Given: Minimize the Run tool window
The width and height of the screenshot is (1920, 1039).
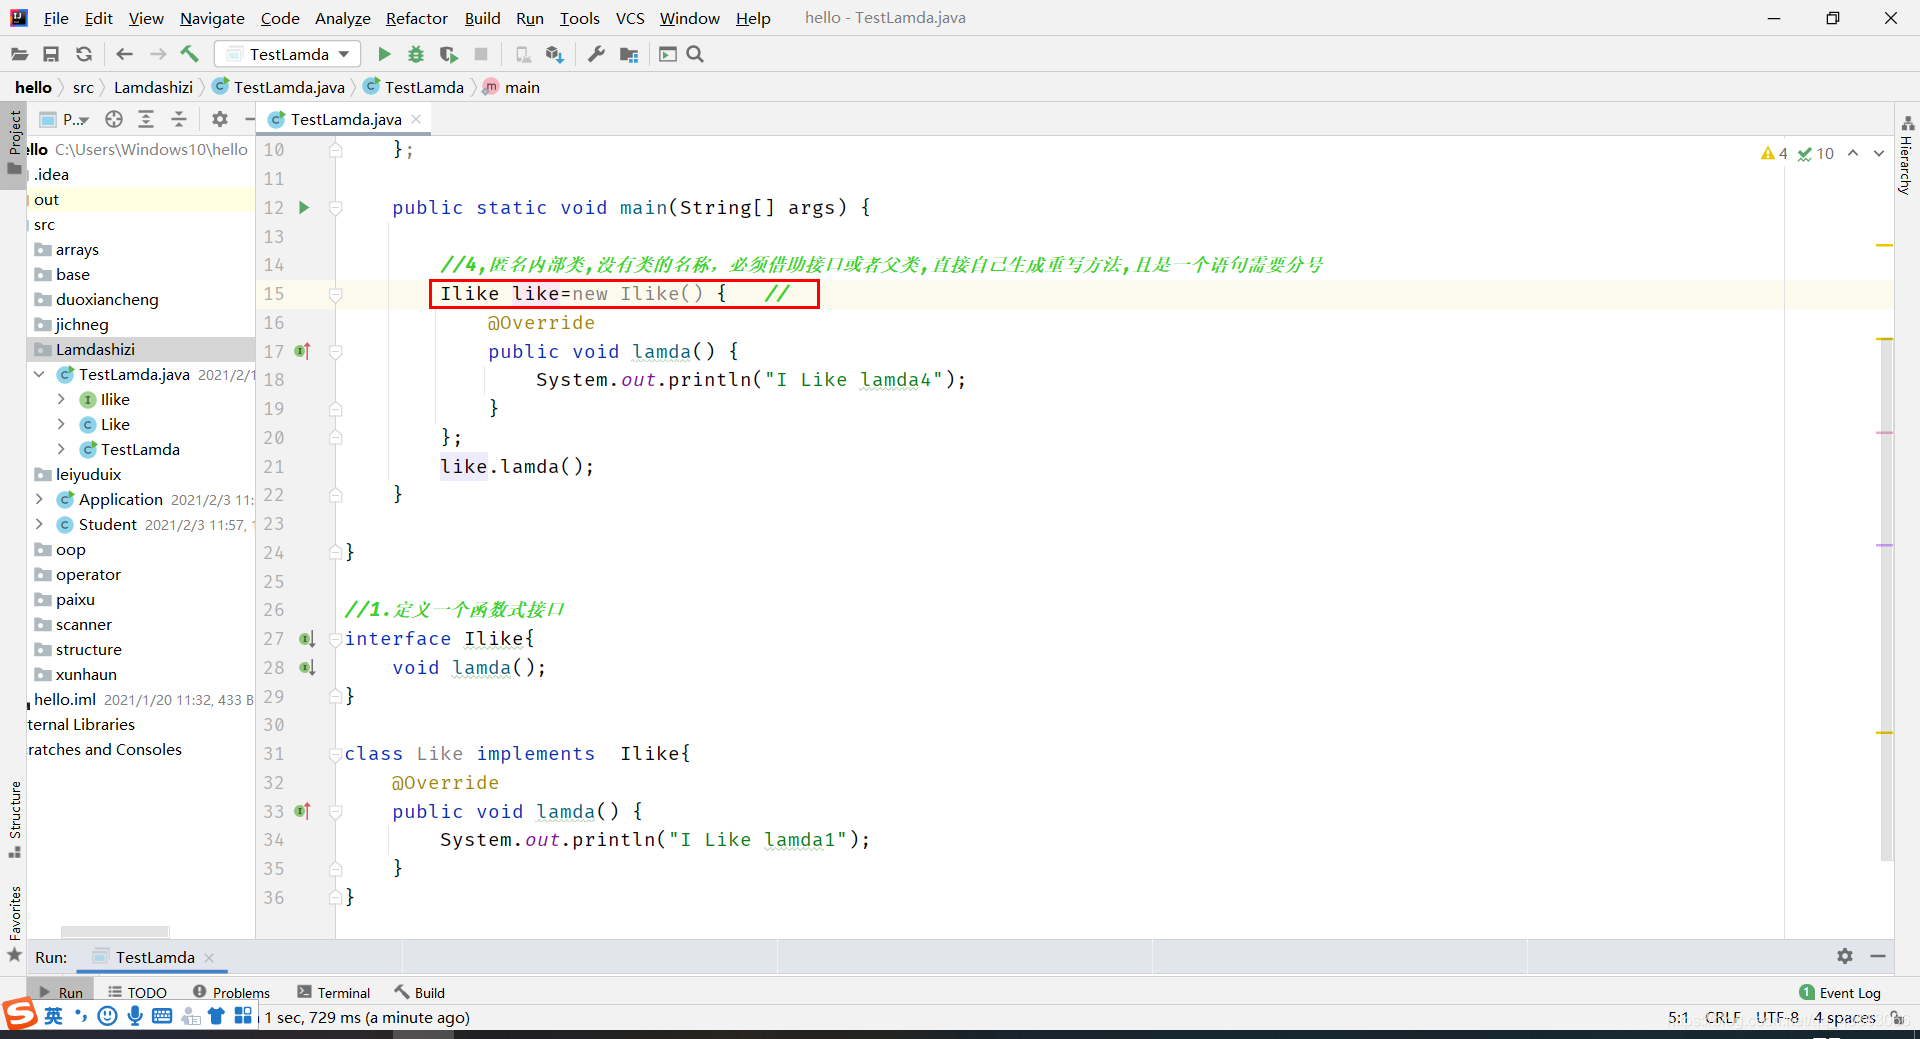Looking at the screenshot, I should point(1878,956).
